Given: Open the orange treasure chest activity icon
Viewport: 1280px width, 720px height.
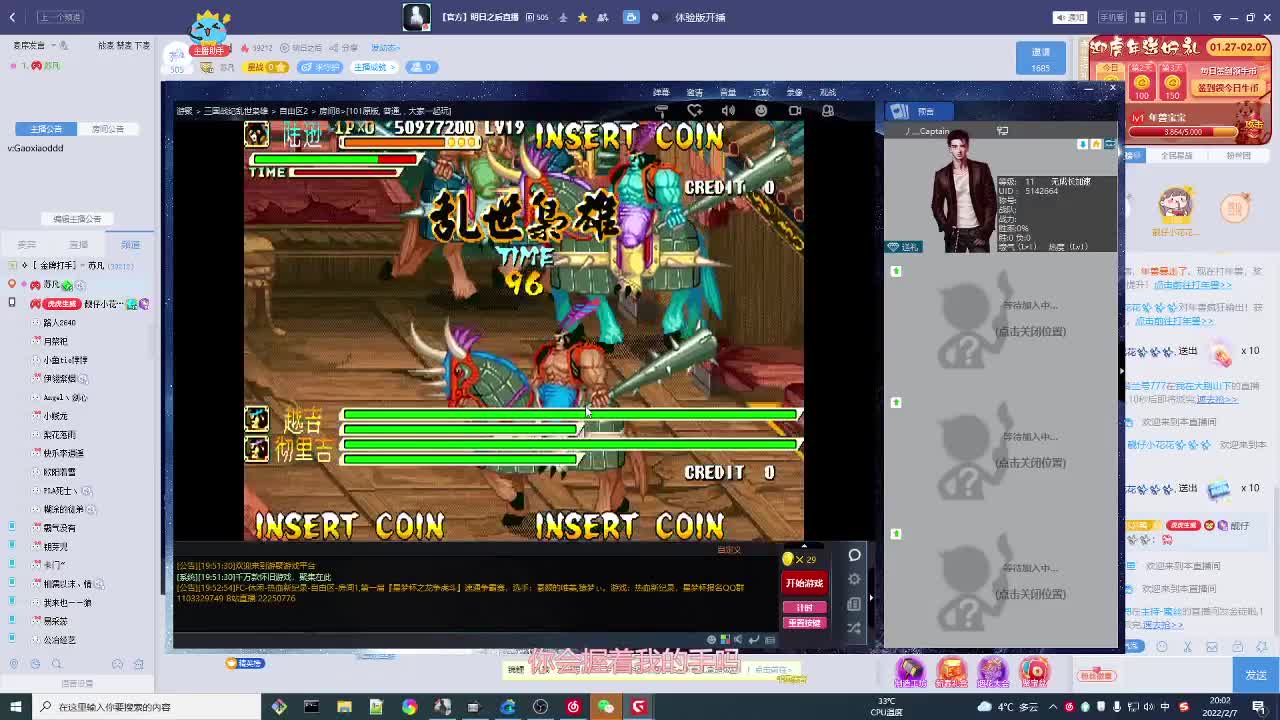Looking at the screenshot, I should 951,671.
